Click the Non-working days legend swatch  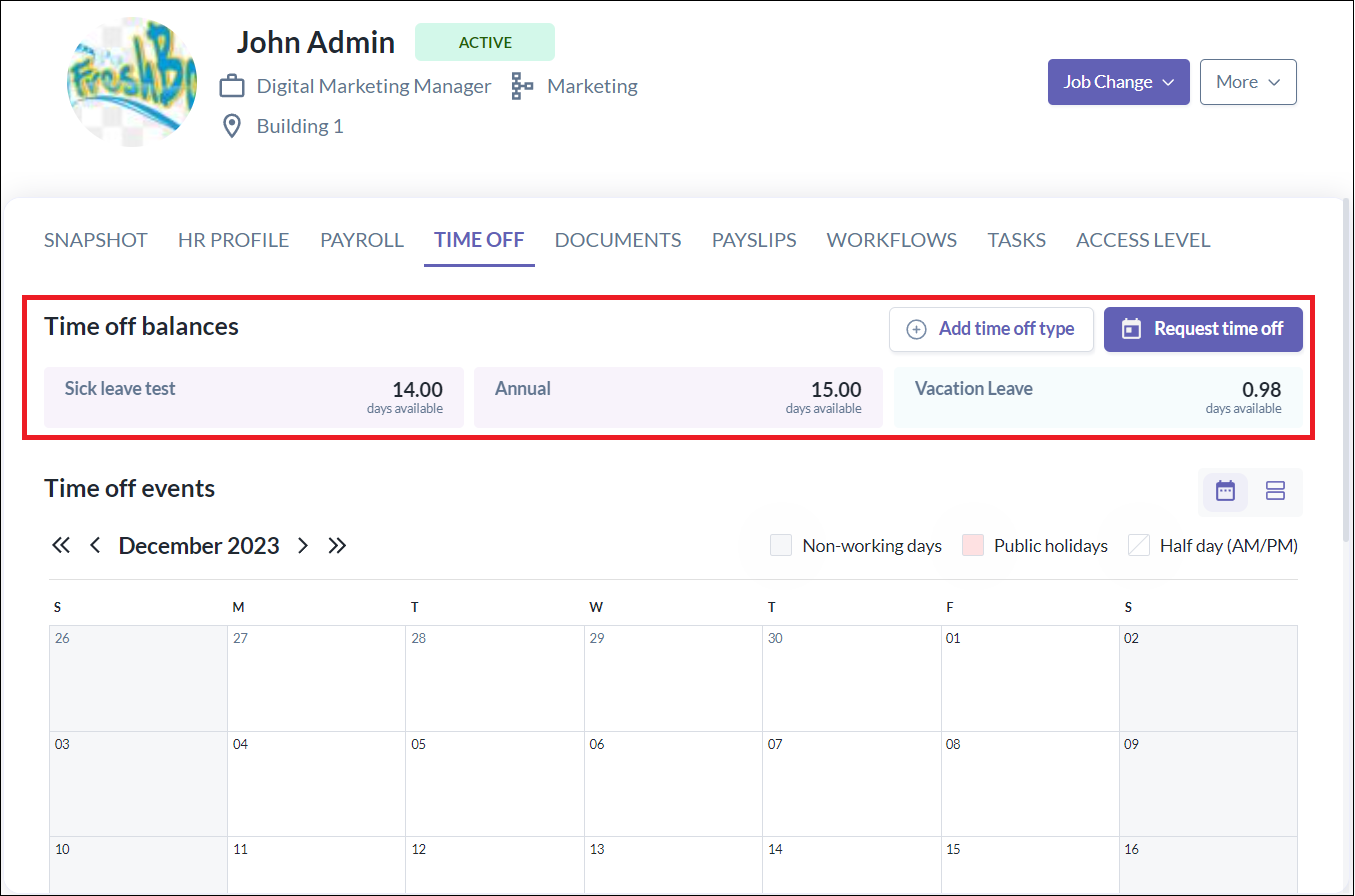point(781,545)
